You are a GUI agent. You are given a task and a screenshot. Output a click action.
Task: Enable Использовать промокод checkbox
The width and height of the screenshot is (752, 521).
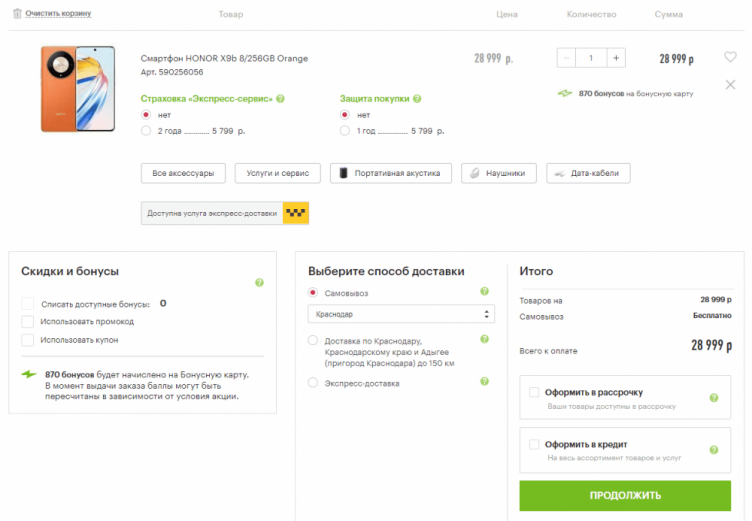click(x=28, y=322)
